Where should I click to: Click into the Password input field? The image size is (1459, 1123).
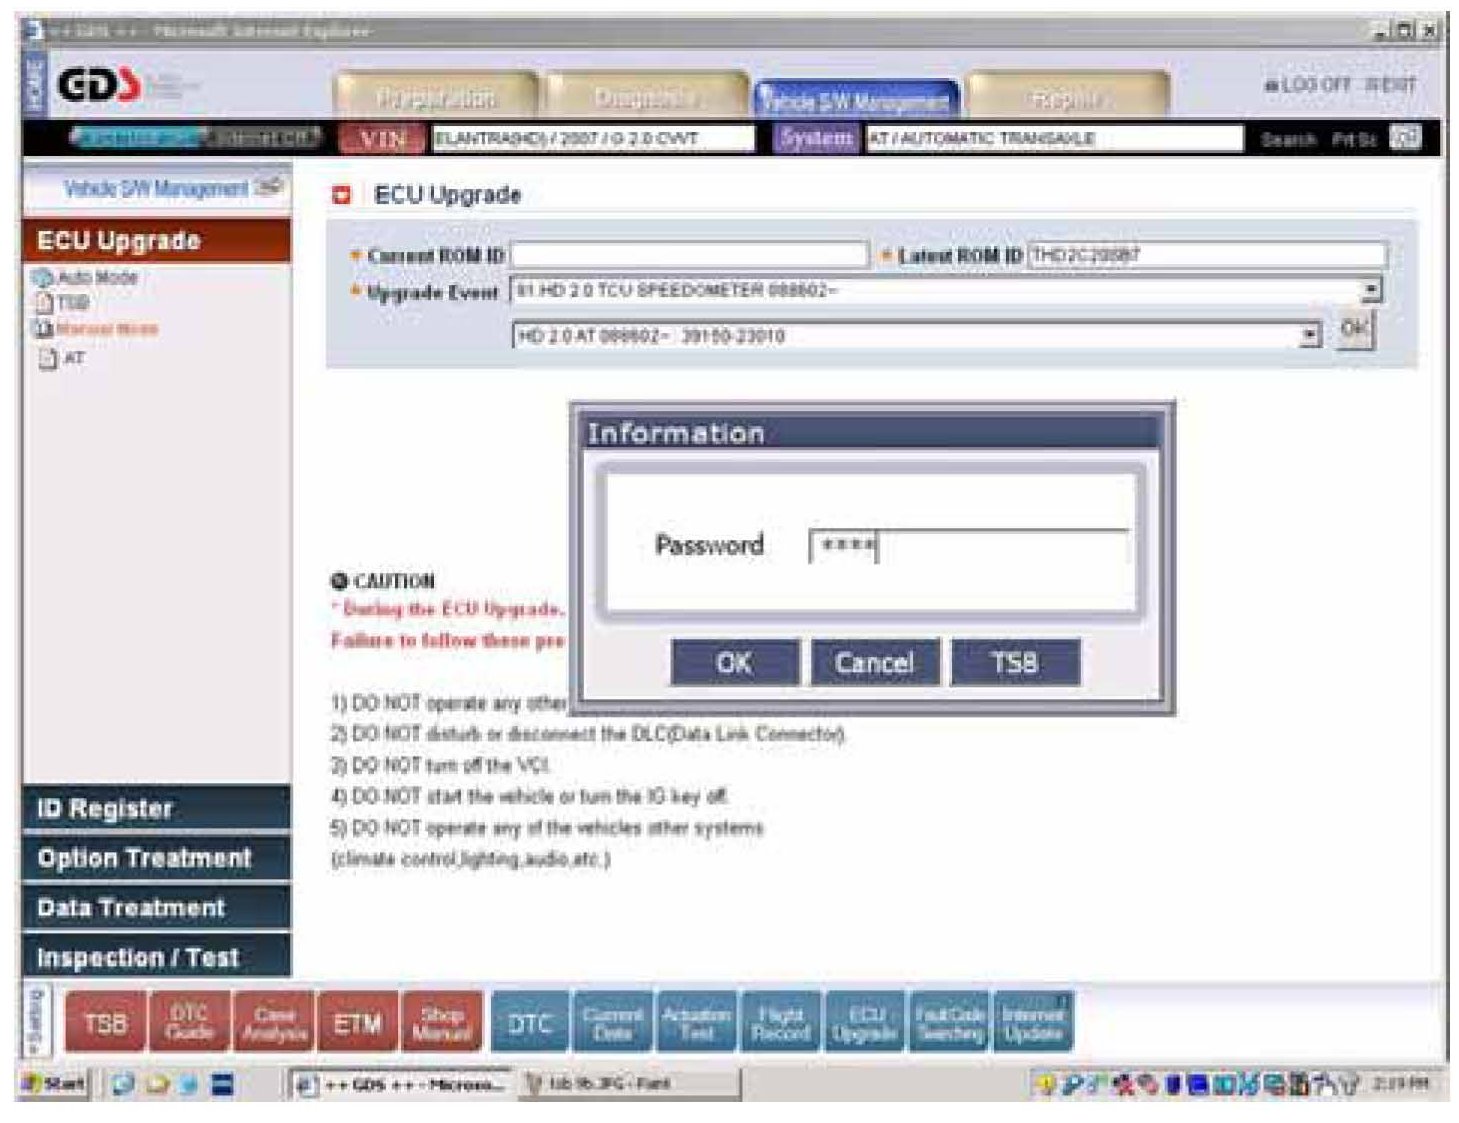(967, 547)
